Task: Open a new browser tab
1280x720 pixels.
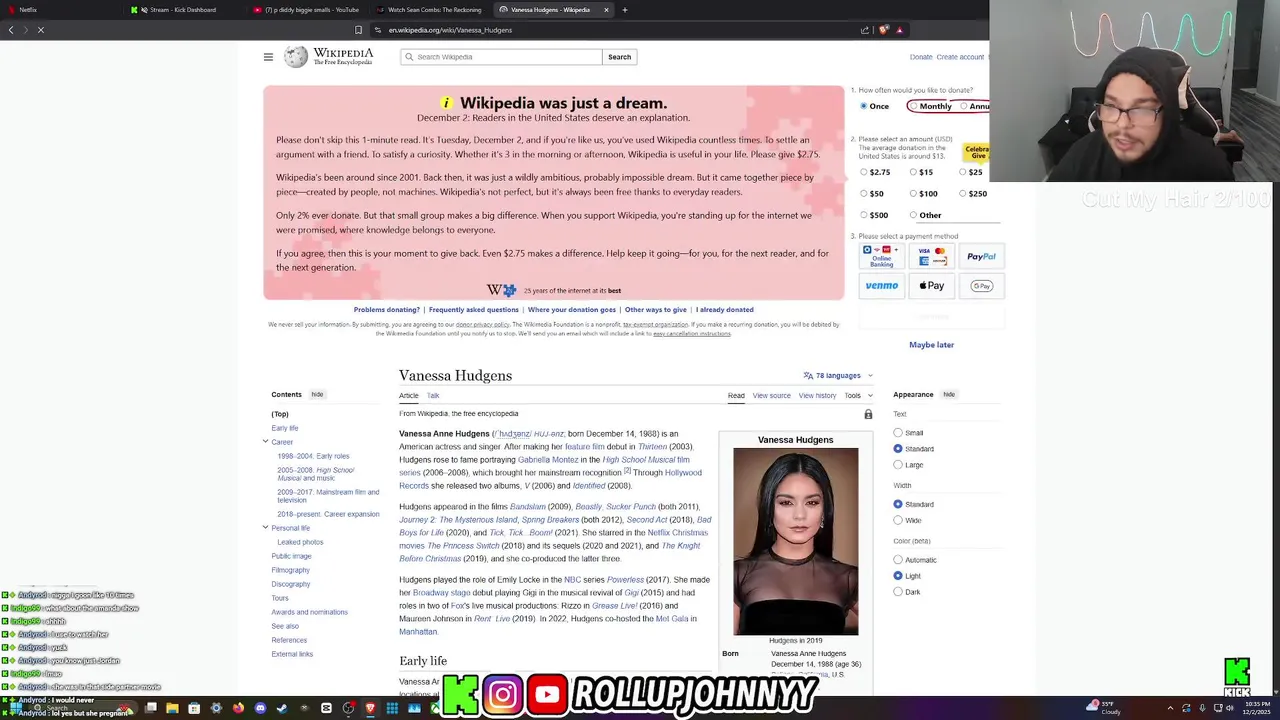Action: point(625,10)
